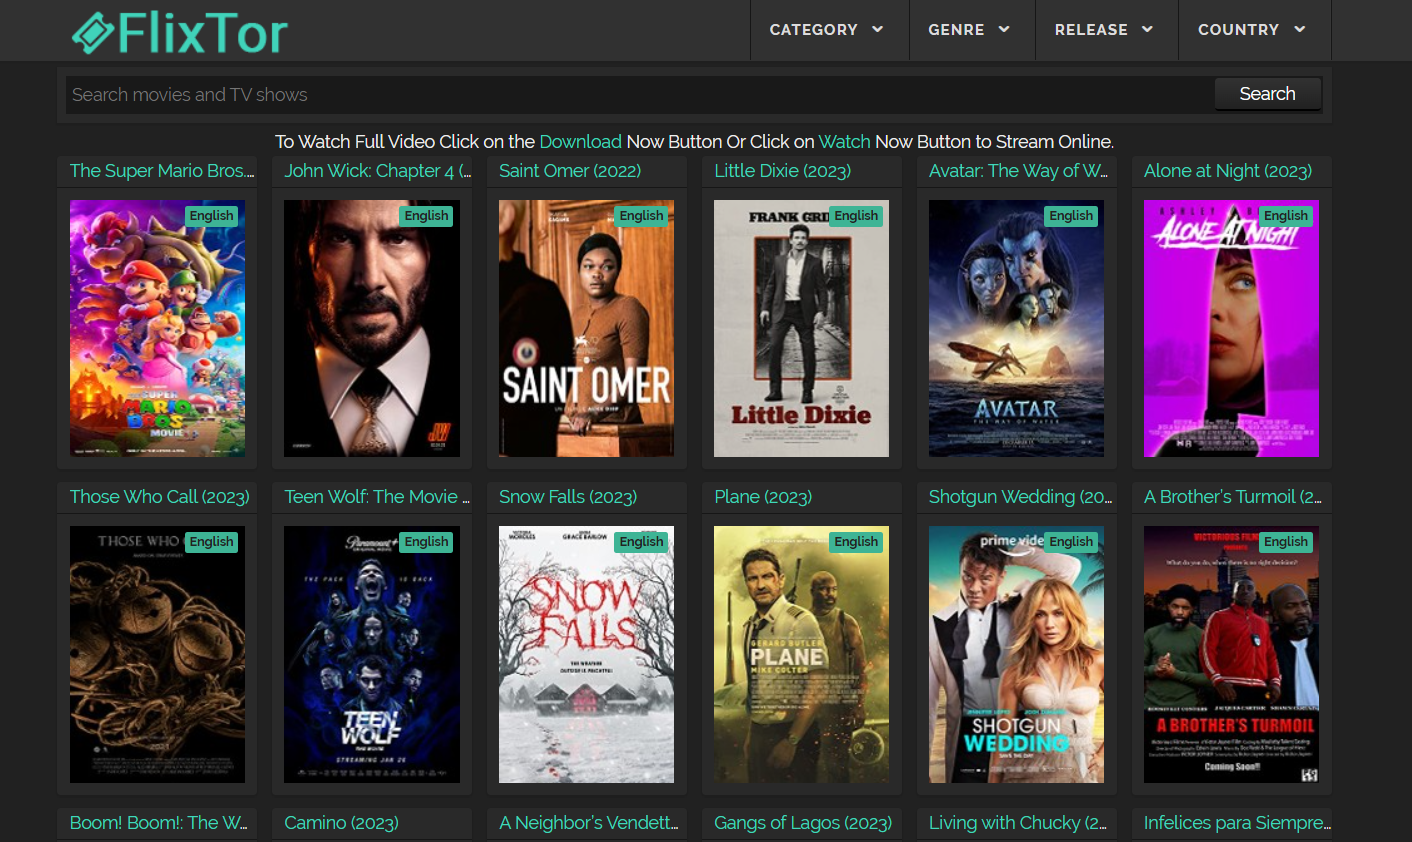Image resolution: width=1412 pixels, height=842 pixels.
Task: Select the John Wick poster thumbnail
Action: 372,328
